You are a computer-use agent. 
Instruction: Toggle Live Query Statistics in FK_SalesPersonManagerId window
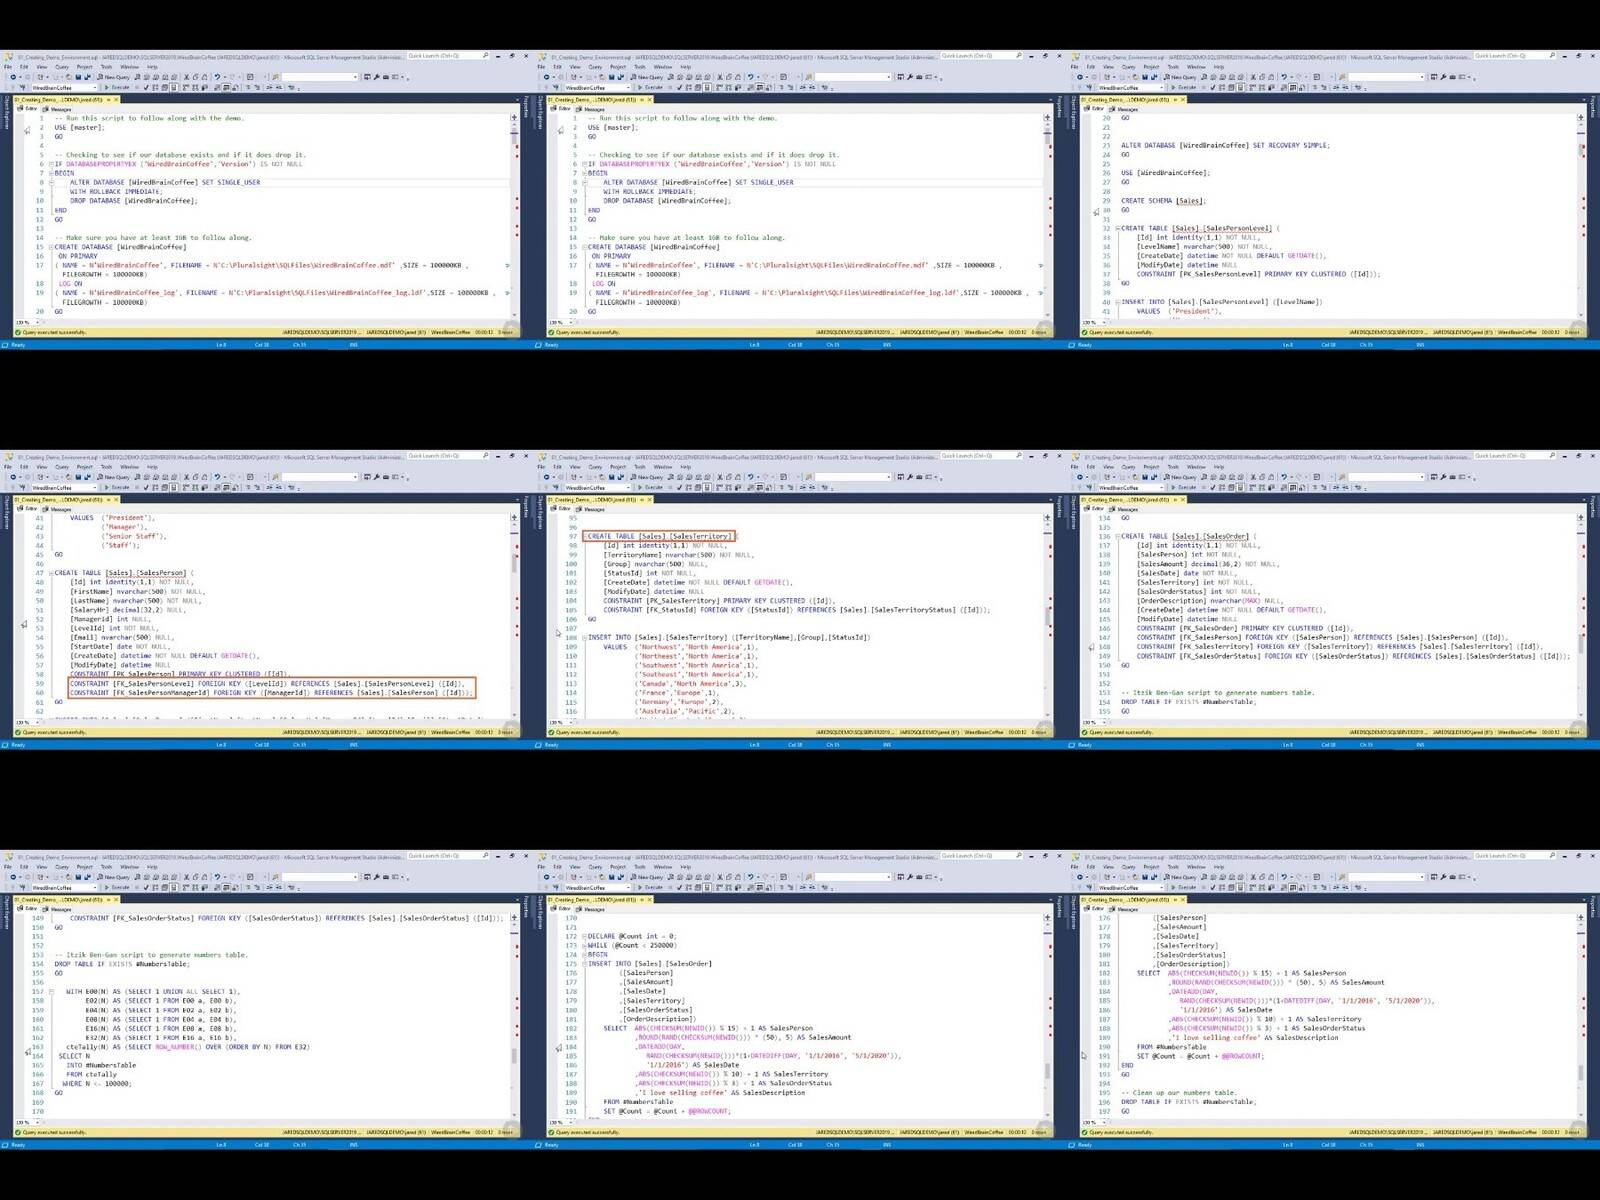point(195,487)
